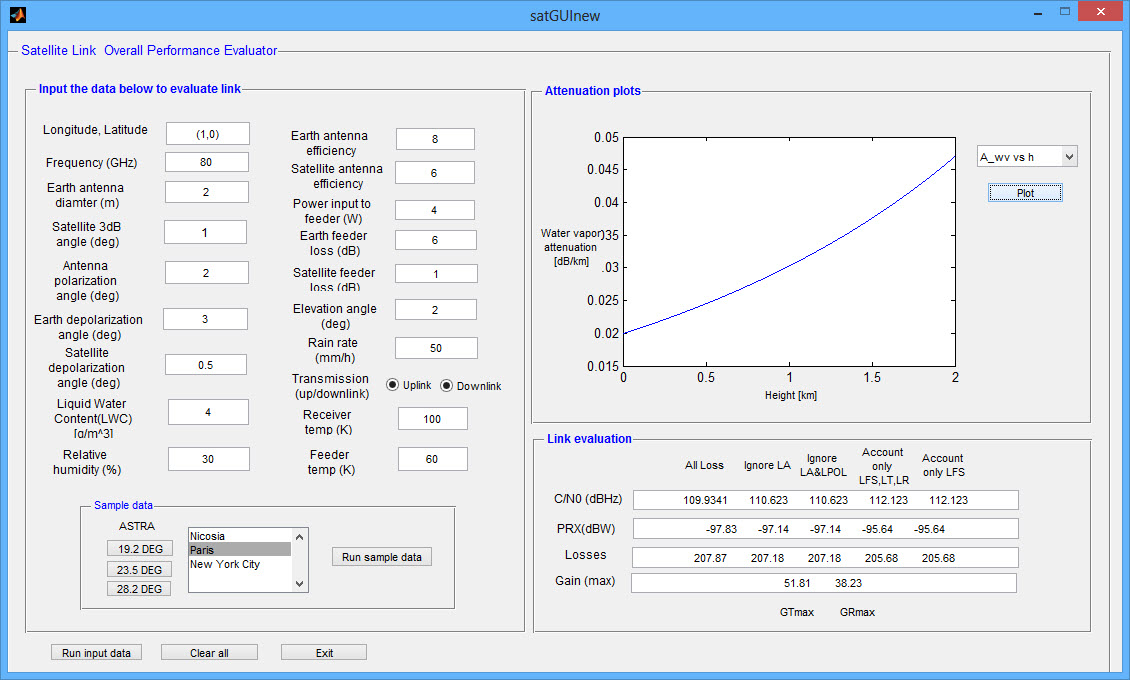
Task: Click the Rain rate input field
Action: click(x=436, y=348)
